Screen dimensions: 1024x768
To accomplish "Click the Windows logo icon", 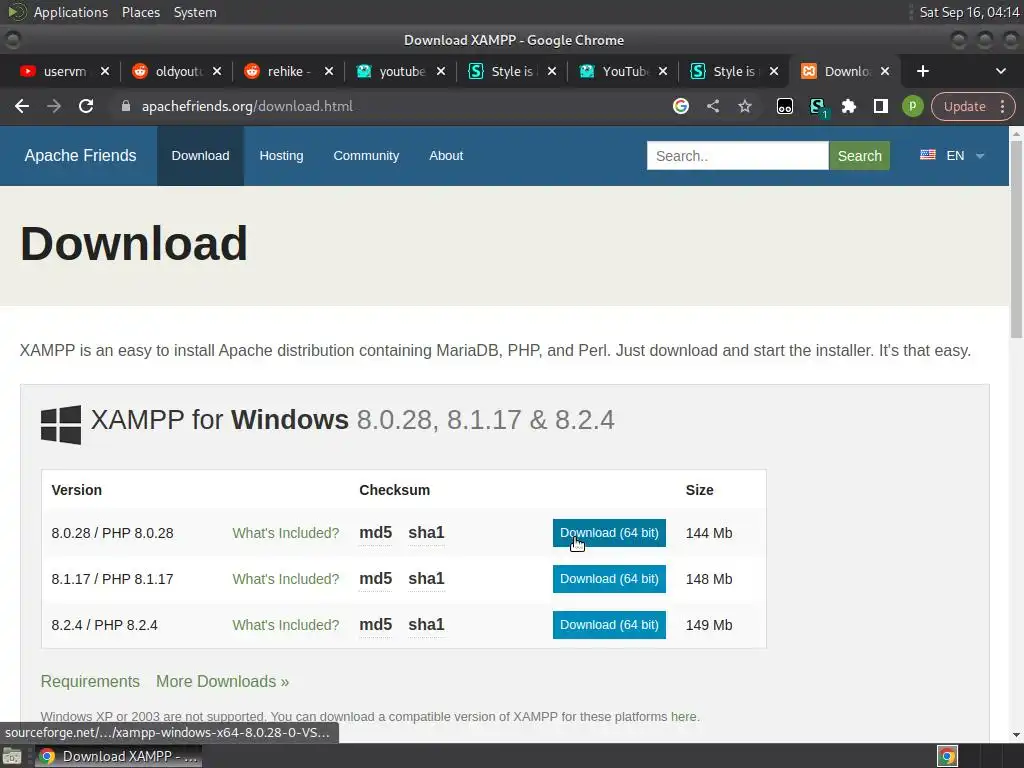I will pos(61,424).
